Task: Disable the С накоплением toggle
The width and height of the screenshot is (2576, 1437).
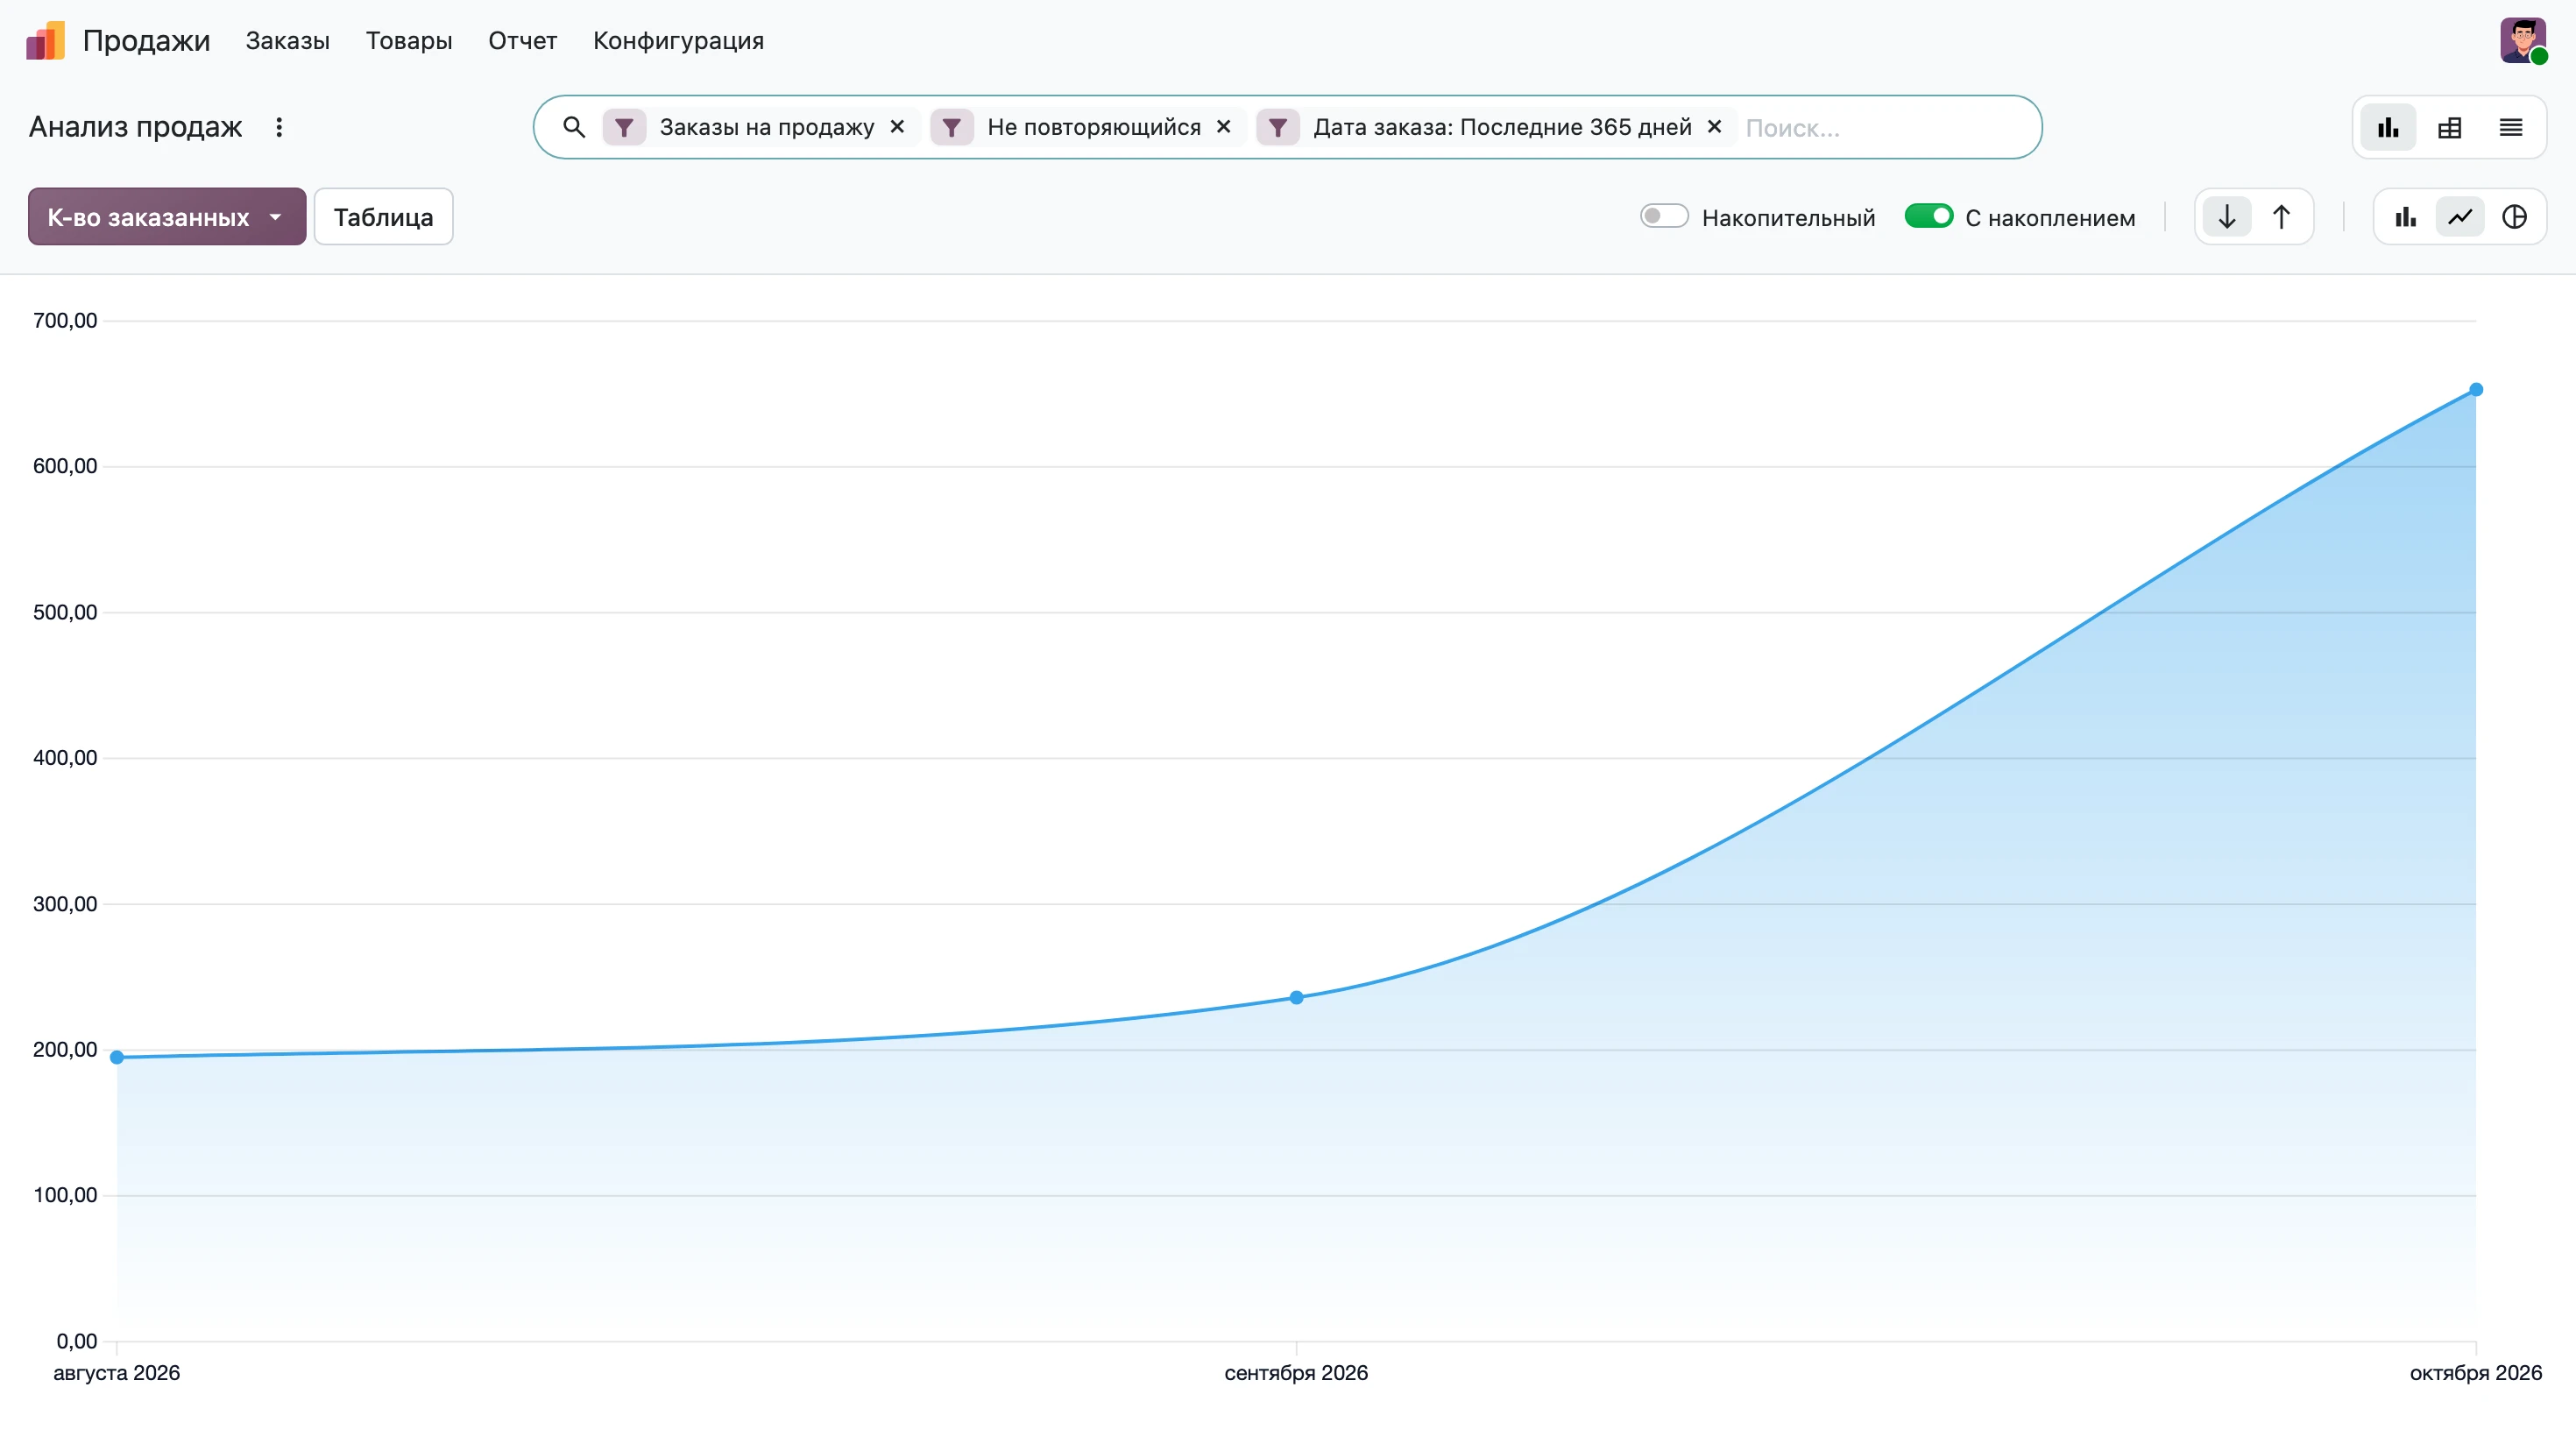Action: point(1929,216)
